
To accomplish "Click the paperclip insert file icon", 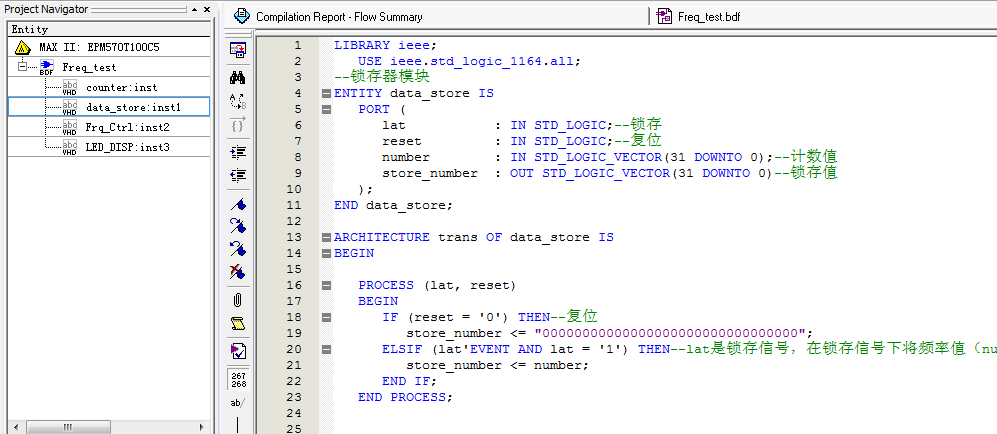I will (238, 300).
